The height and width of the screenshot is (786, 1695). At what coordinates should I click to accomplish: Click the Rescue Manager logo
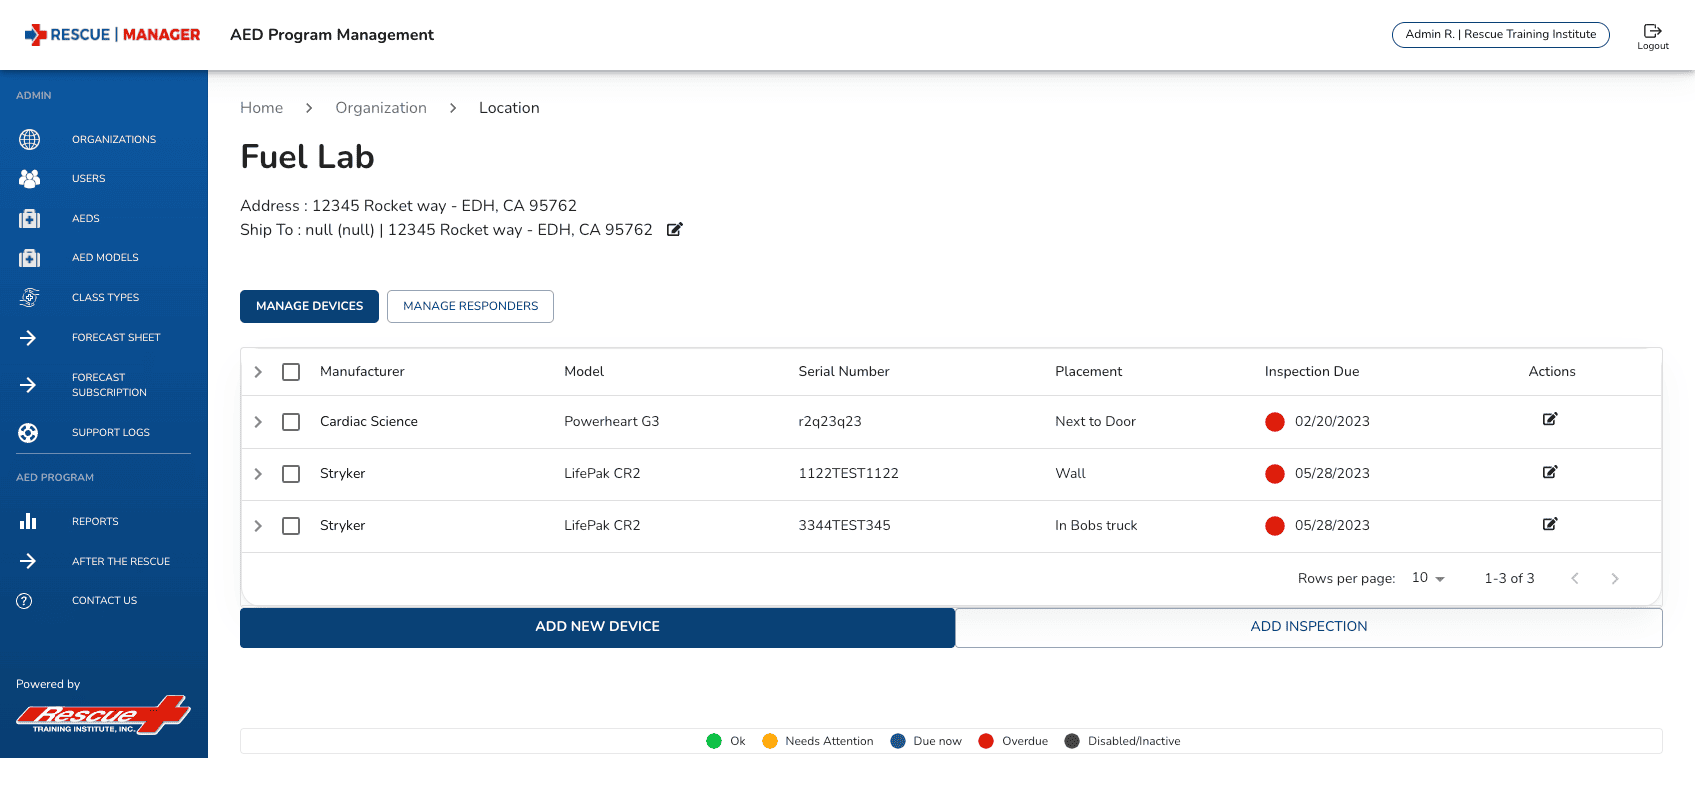point(112,35)
